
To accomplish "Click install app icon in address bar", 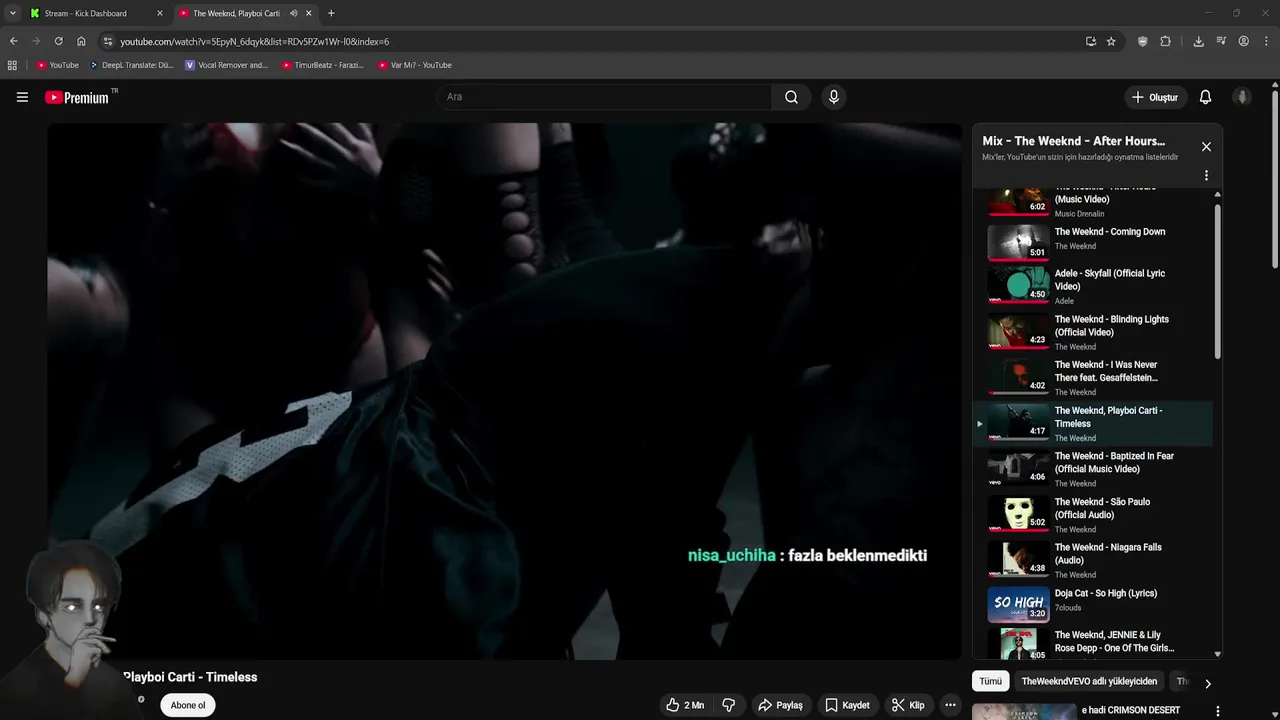I will tap(1090, 41).
